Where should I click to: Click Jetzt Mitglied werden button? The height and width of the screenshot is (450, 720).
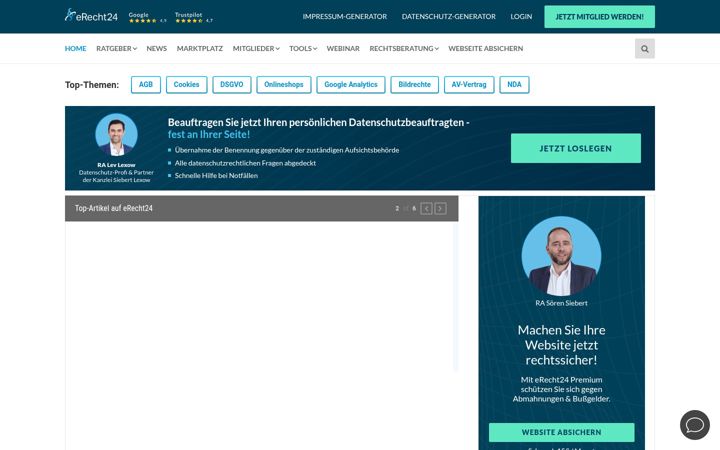point(599,17)
